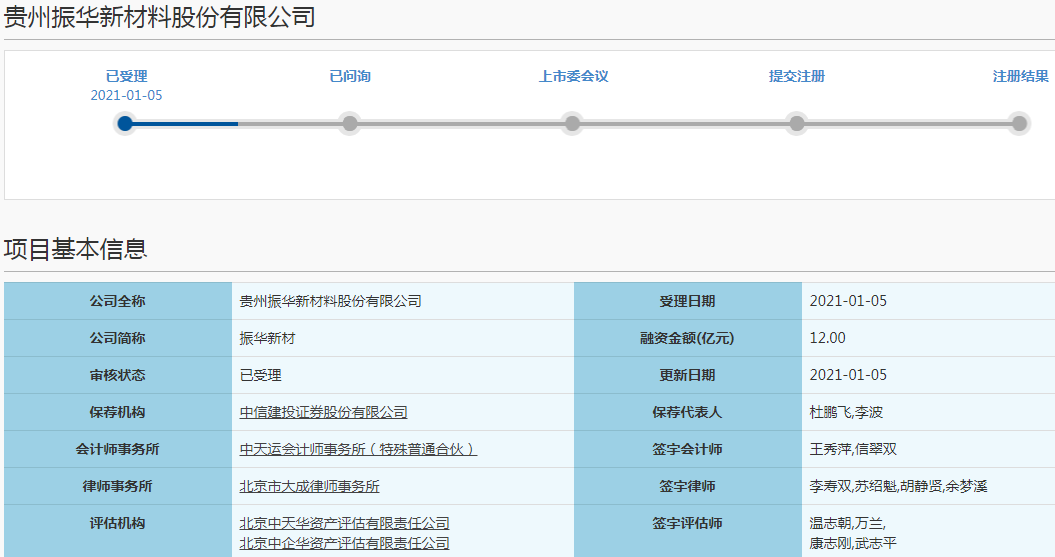This screenshot has height=557, width=1055.
Task: Select the 上市委会议 stage label
Action: pyautogui.click(x=573, y=76)
